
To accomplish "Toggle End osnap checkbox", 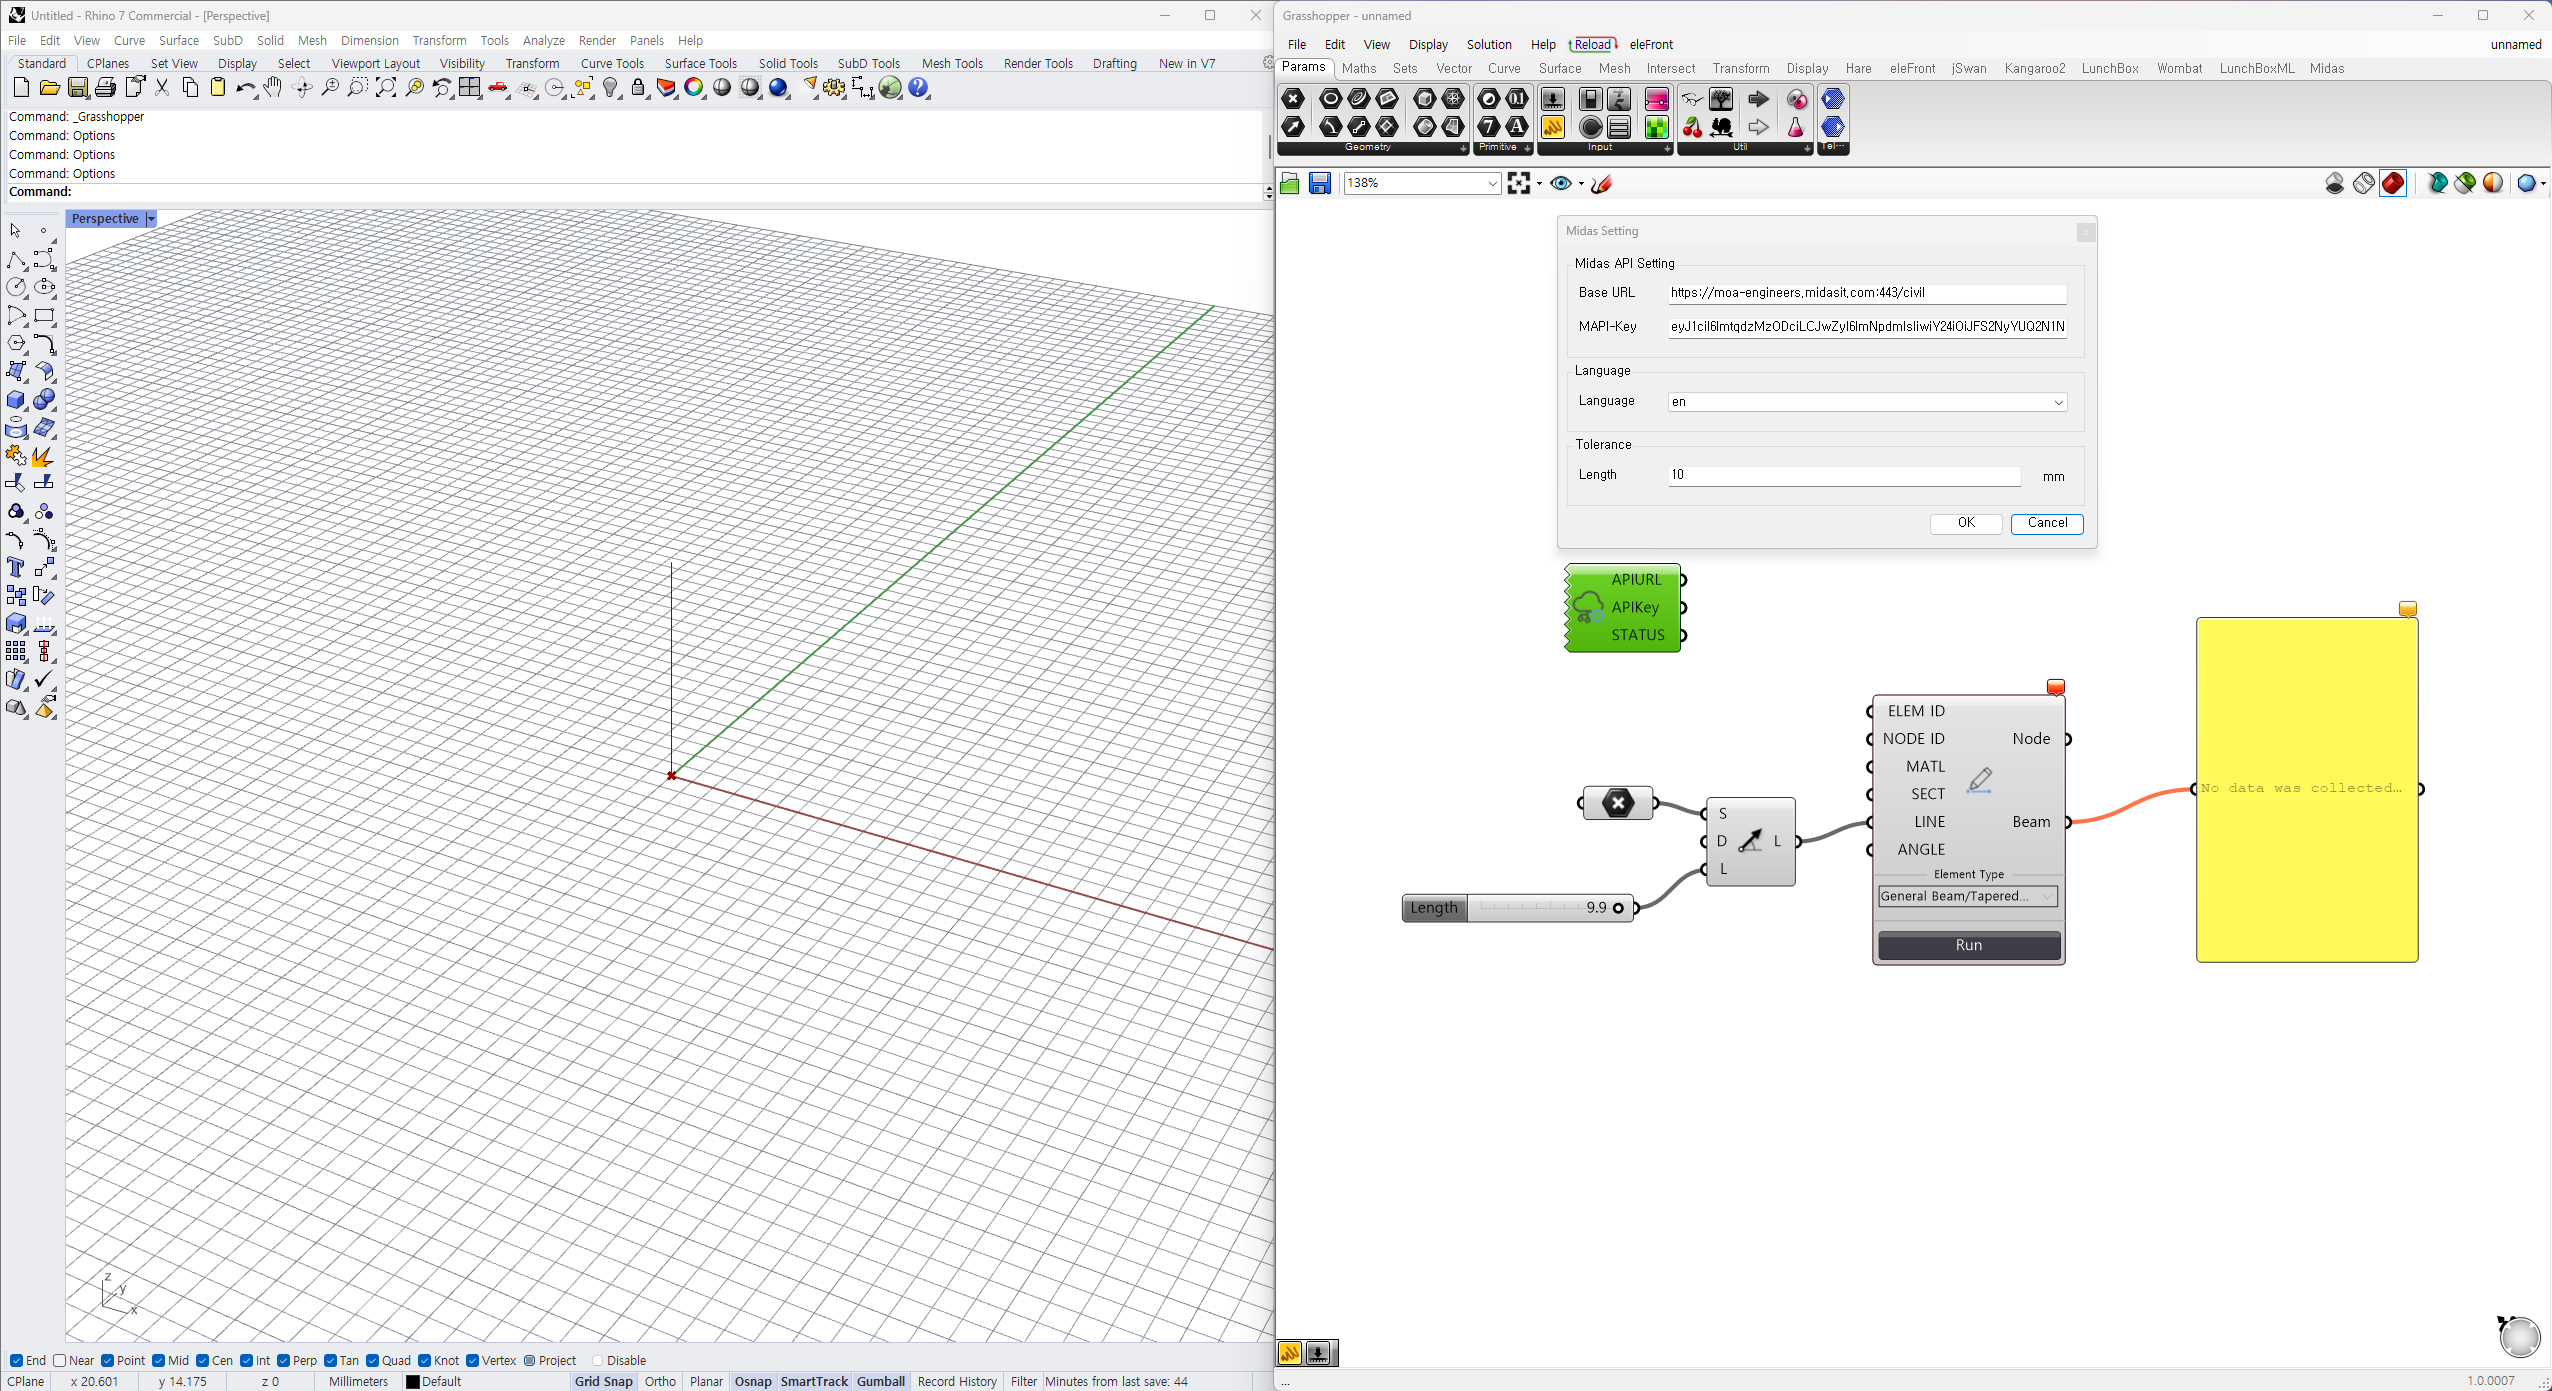I will click(x=16, y=1360).
